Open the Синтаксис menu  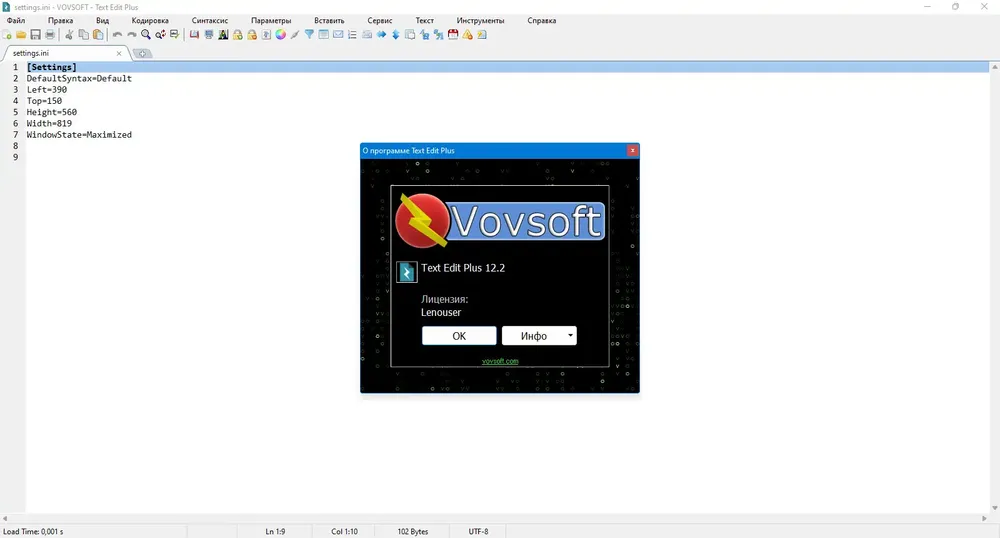tap(210, 20)
